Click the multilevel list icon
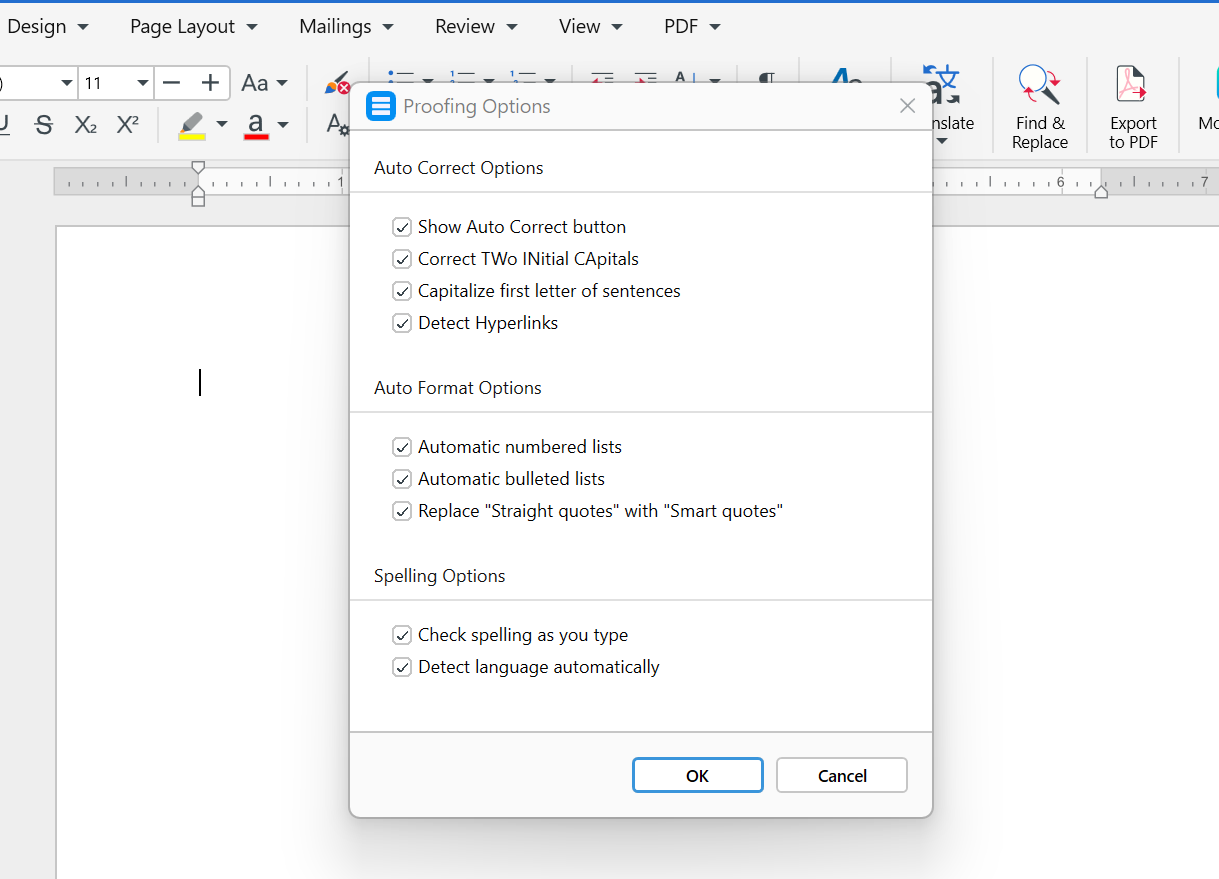1219x879 pixels. click(x=523, y=79)
